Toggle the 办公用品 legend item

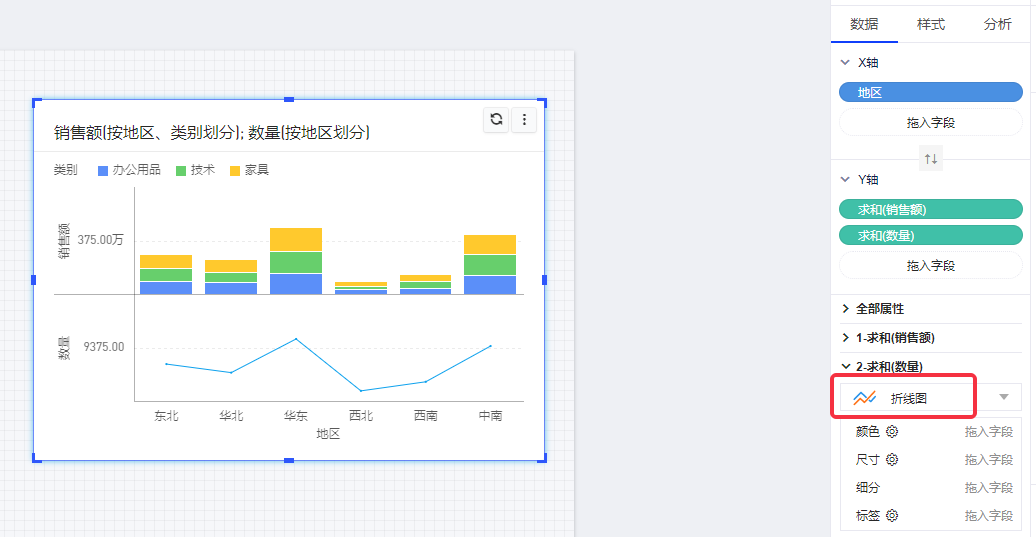pos(129,170)
